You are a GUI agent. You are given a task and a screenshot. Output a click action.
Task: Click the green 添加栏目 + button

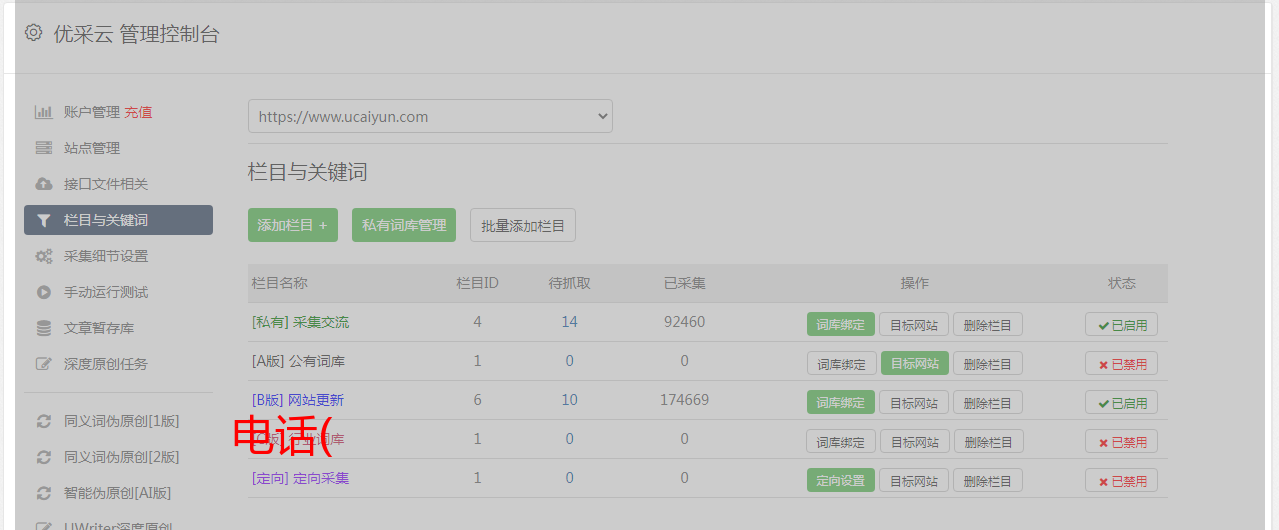click(292, 225)
